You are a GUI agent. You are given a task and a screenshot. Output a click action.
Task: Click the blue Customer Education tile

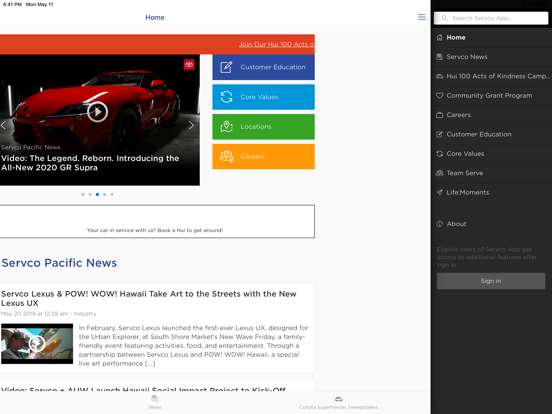263,67
